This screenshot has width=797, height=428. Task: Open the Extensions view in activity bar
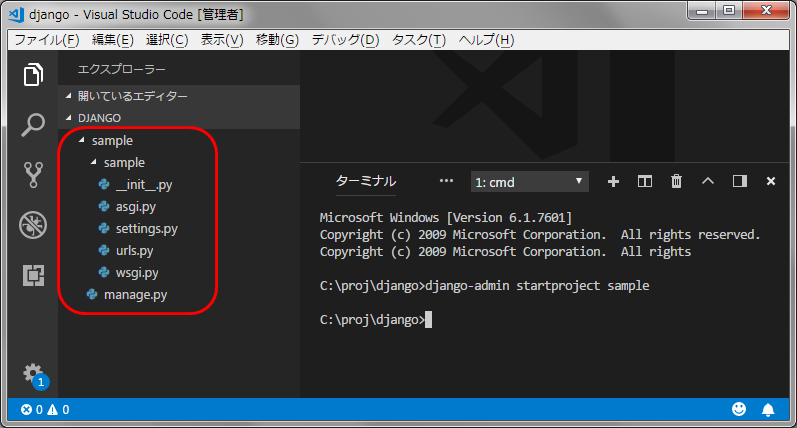[x=33, y=275]
